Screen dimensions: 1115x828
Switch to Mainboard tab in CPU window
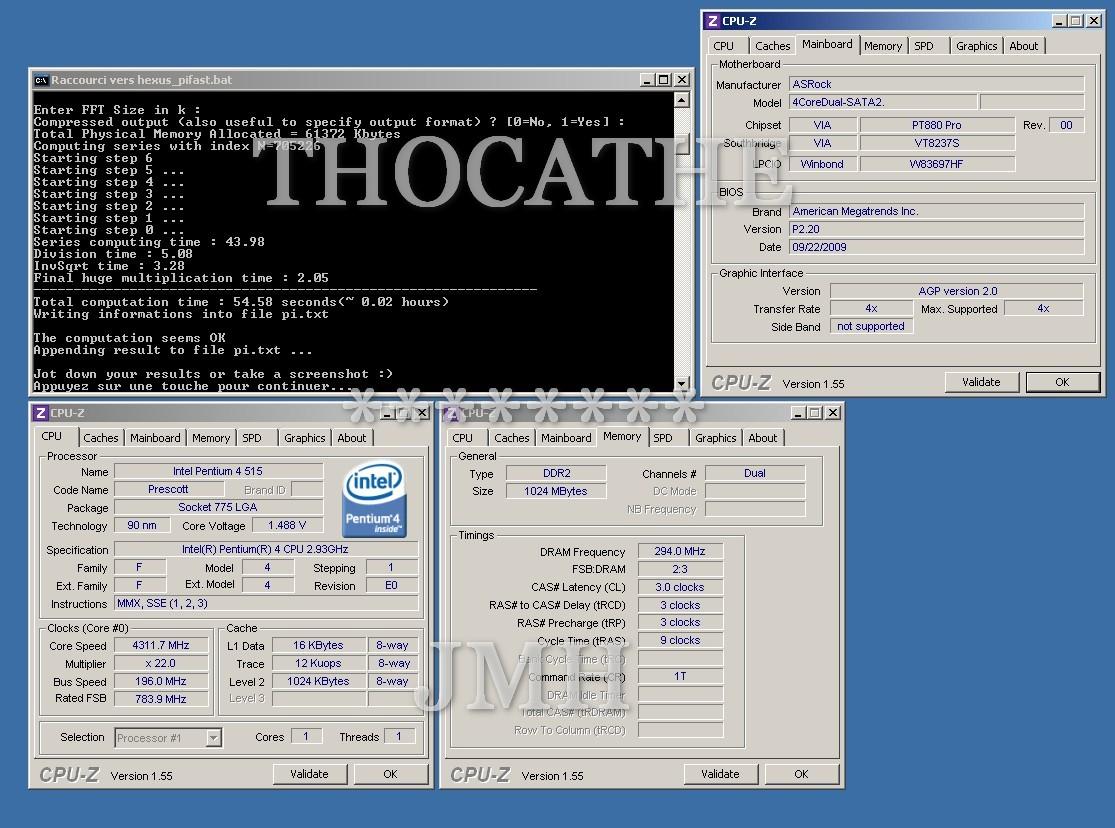[155, 438]
